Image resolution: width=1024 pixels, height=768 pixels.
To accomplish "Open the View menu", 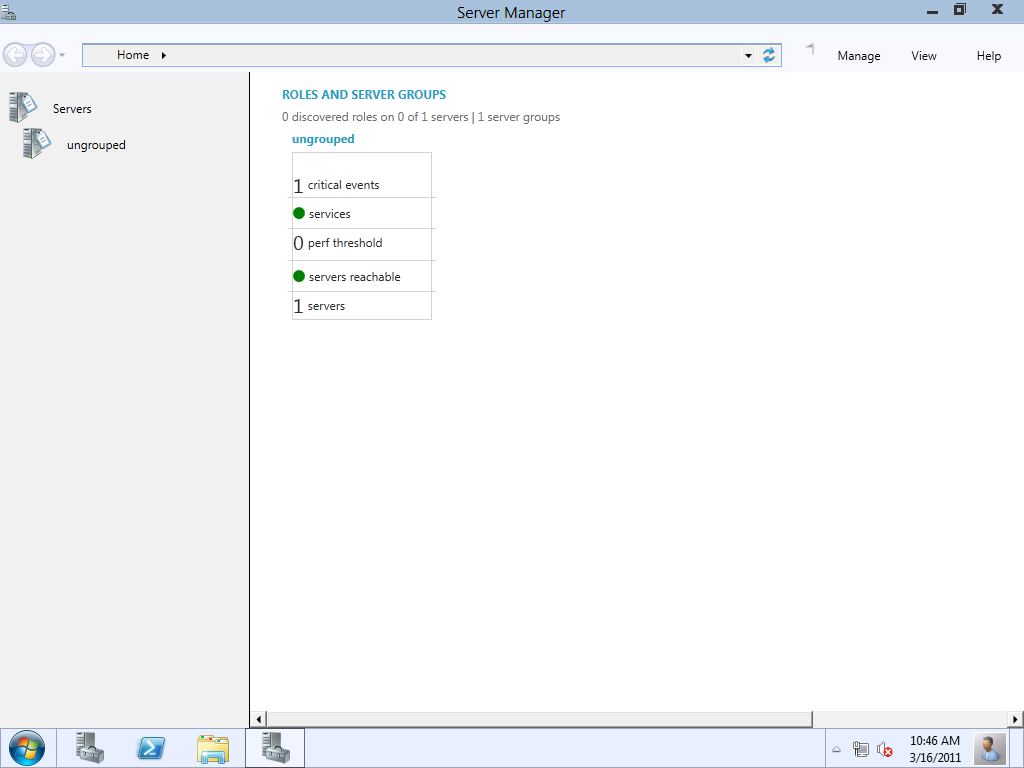I will point(924,56).
